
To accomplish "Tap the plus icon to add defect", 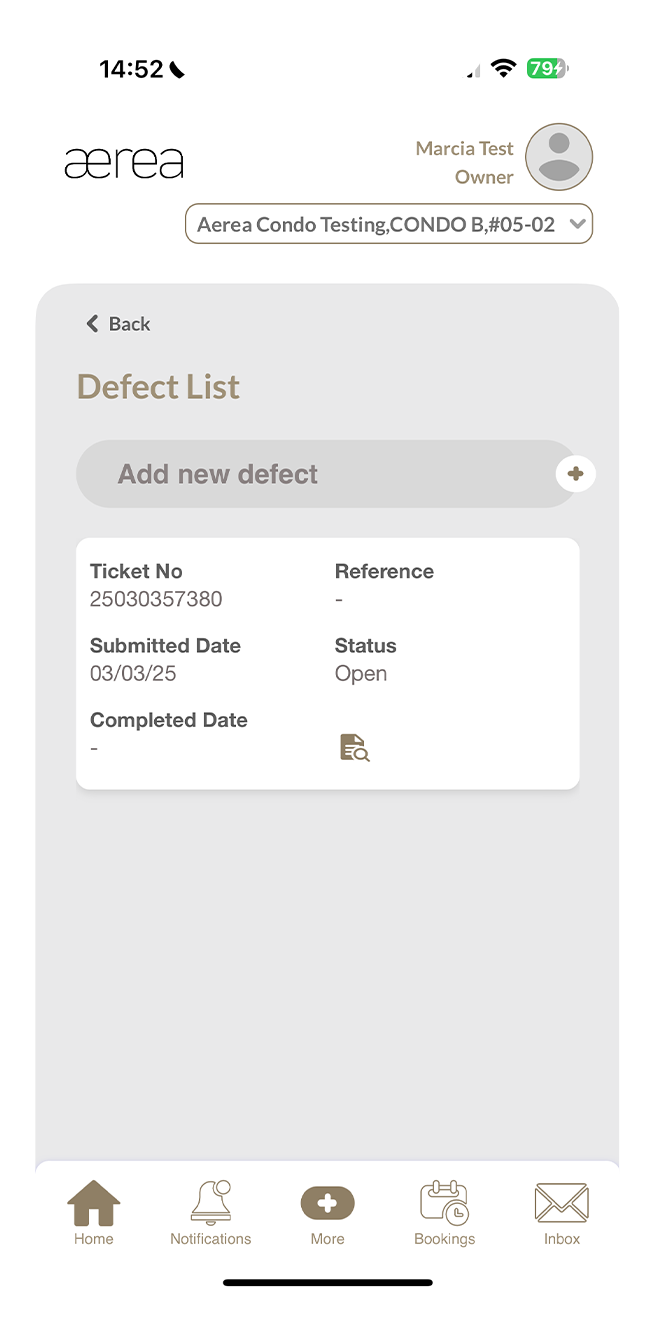I will [575, 474].
